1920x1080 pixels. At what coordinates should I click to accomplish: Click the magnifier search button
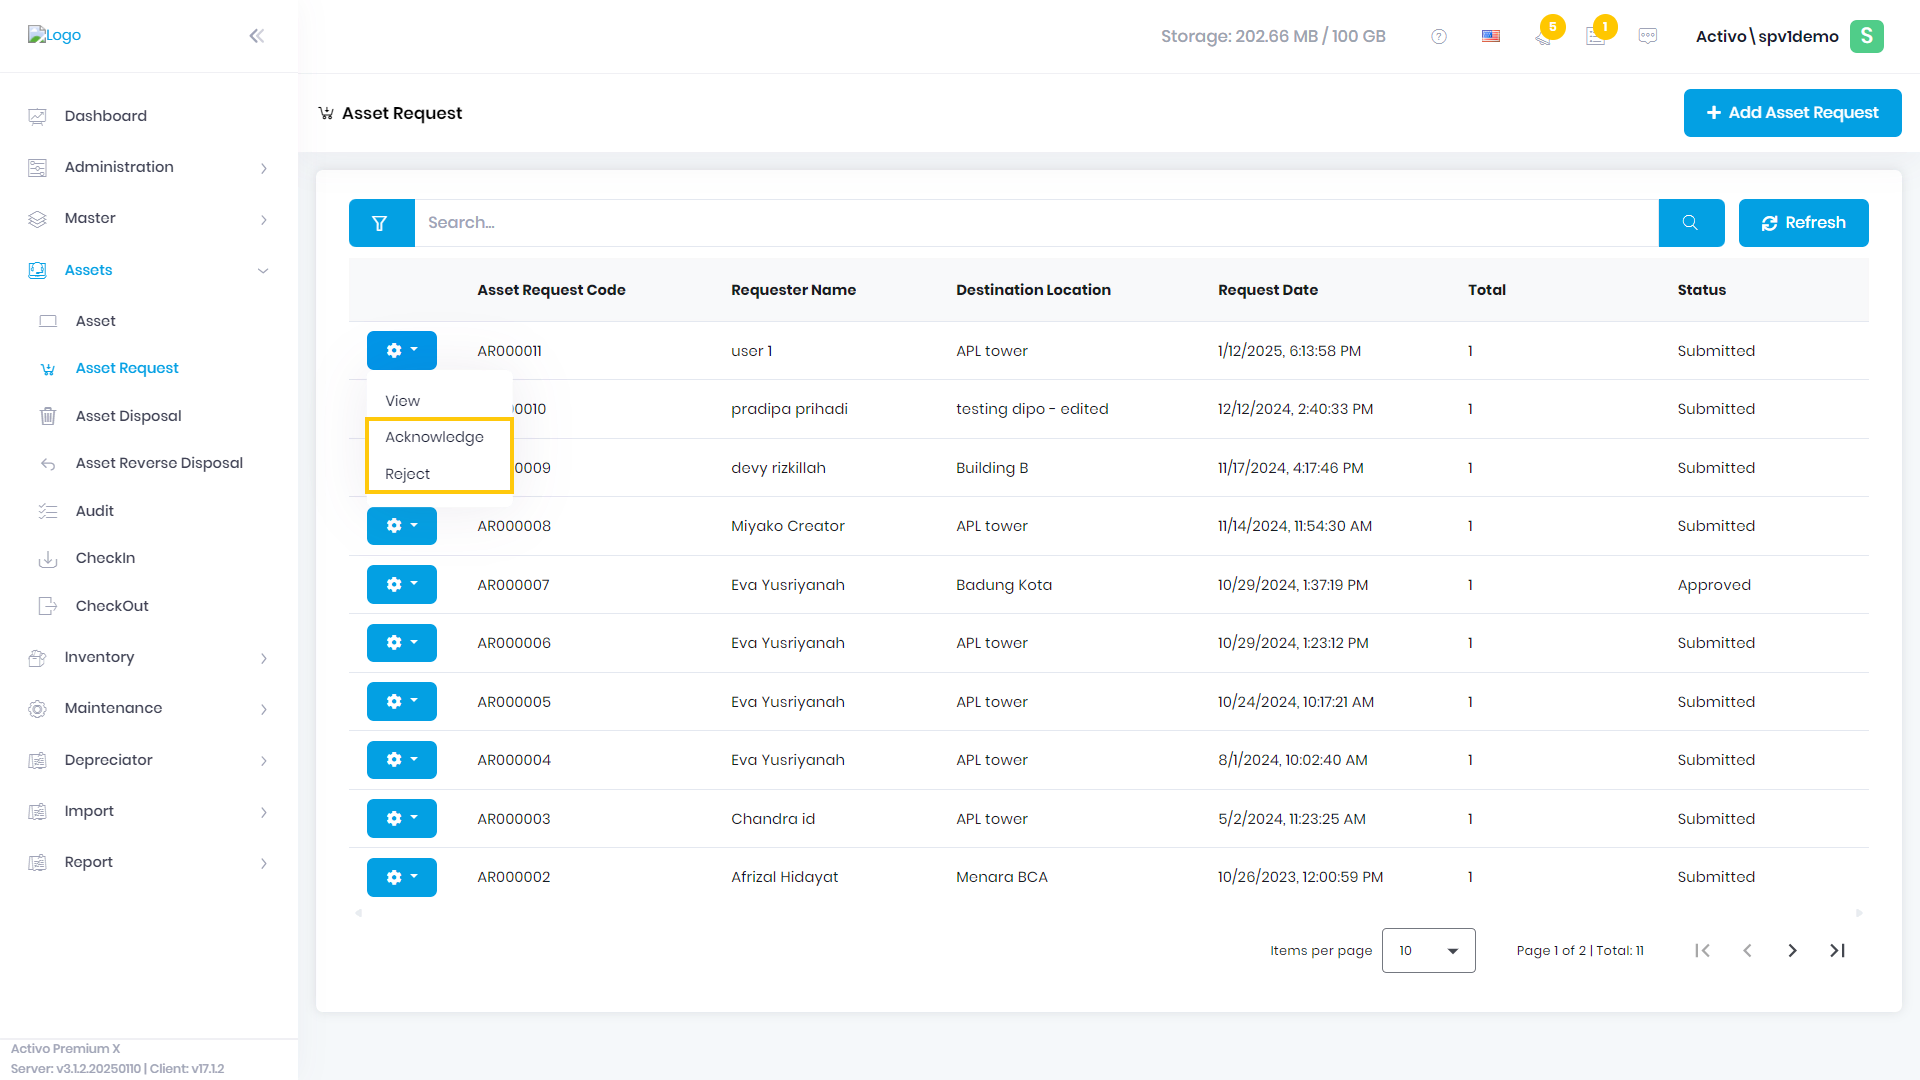tap(1691, 223)
